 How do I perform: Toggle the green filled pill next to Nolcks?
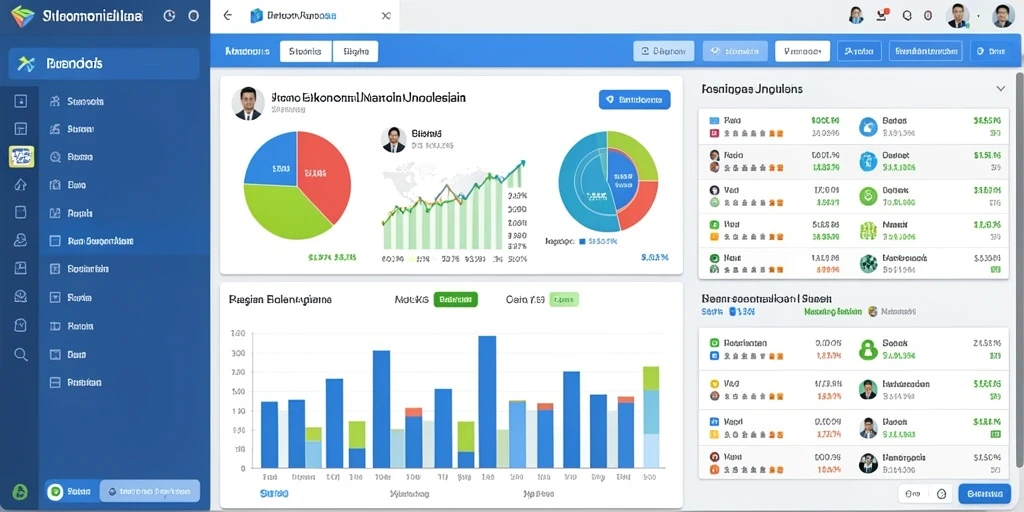pyautogui.click(x=455, y=300)
